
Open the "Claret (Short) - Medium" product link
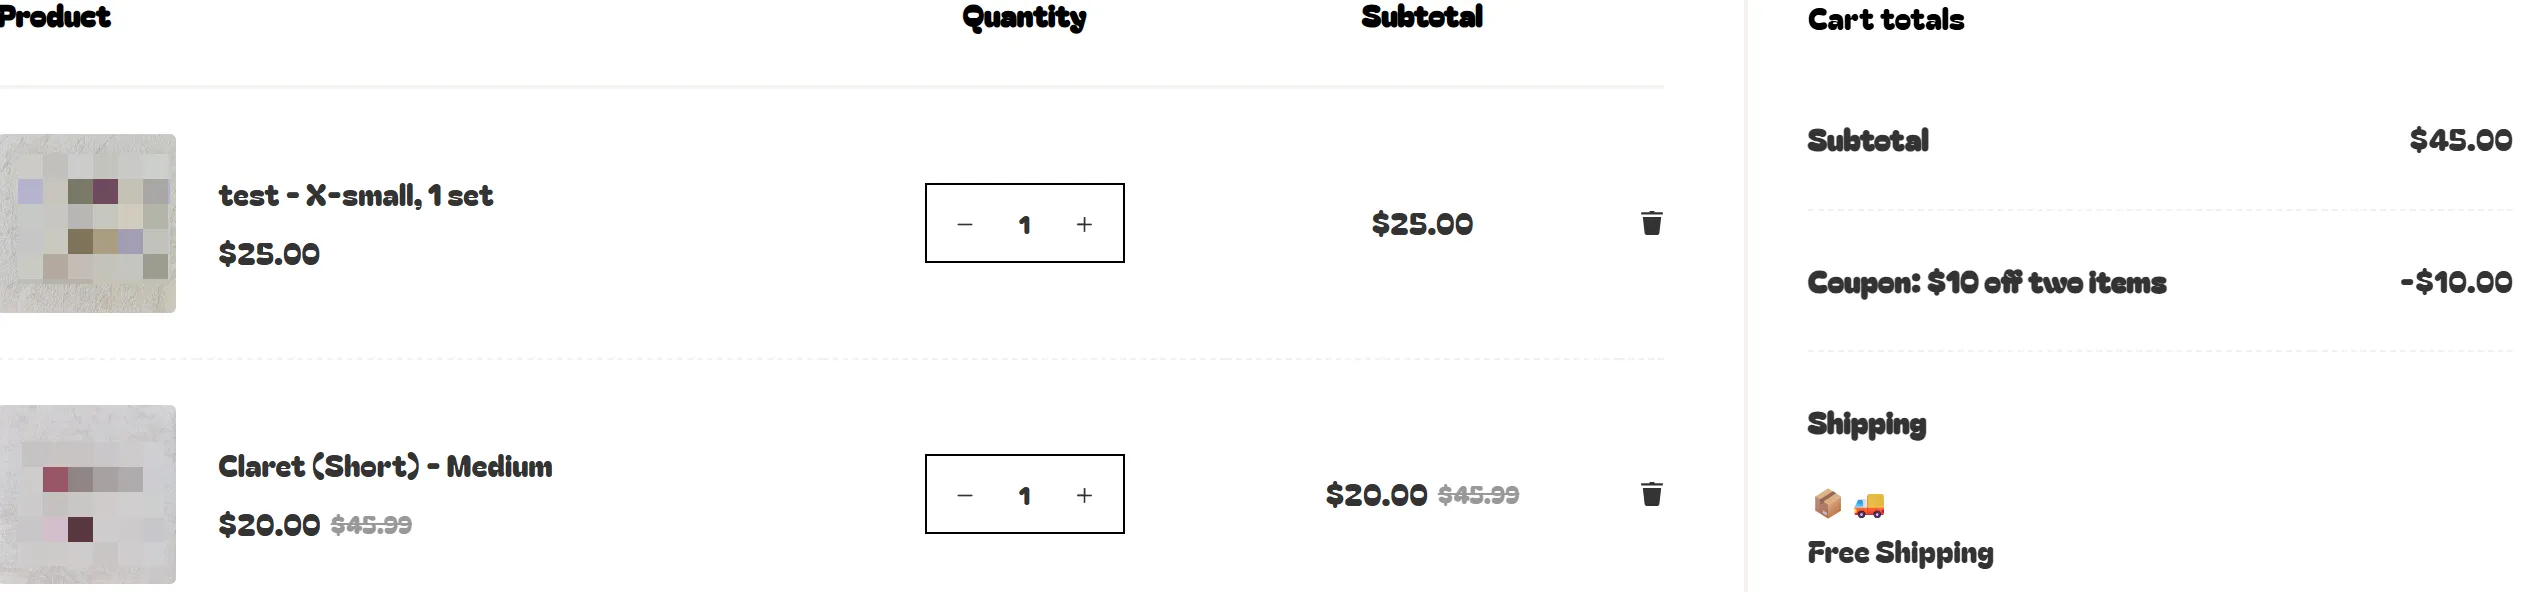pos(385,466)
